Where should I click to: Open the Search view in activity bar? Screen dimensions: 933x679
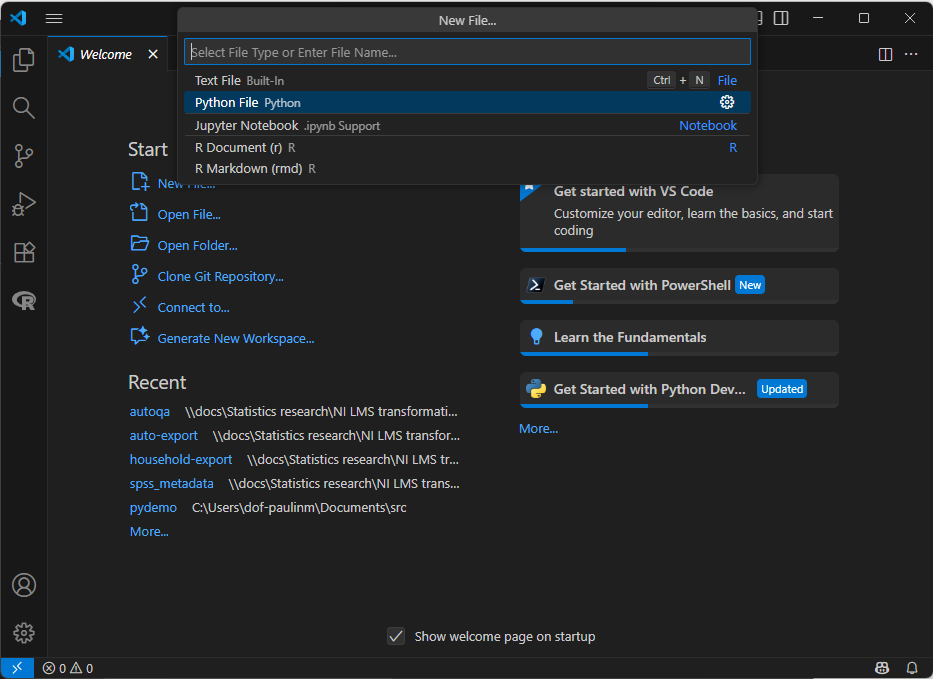[x=24, y=108]
